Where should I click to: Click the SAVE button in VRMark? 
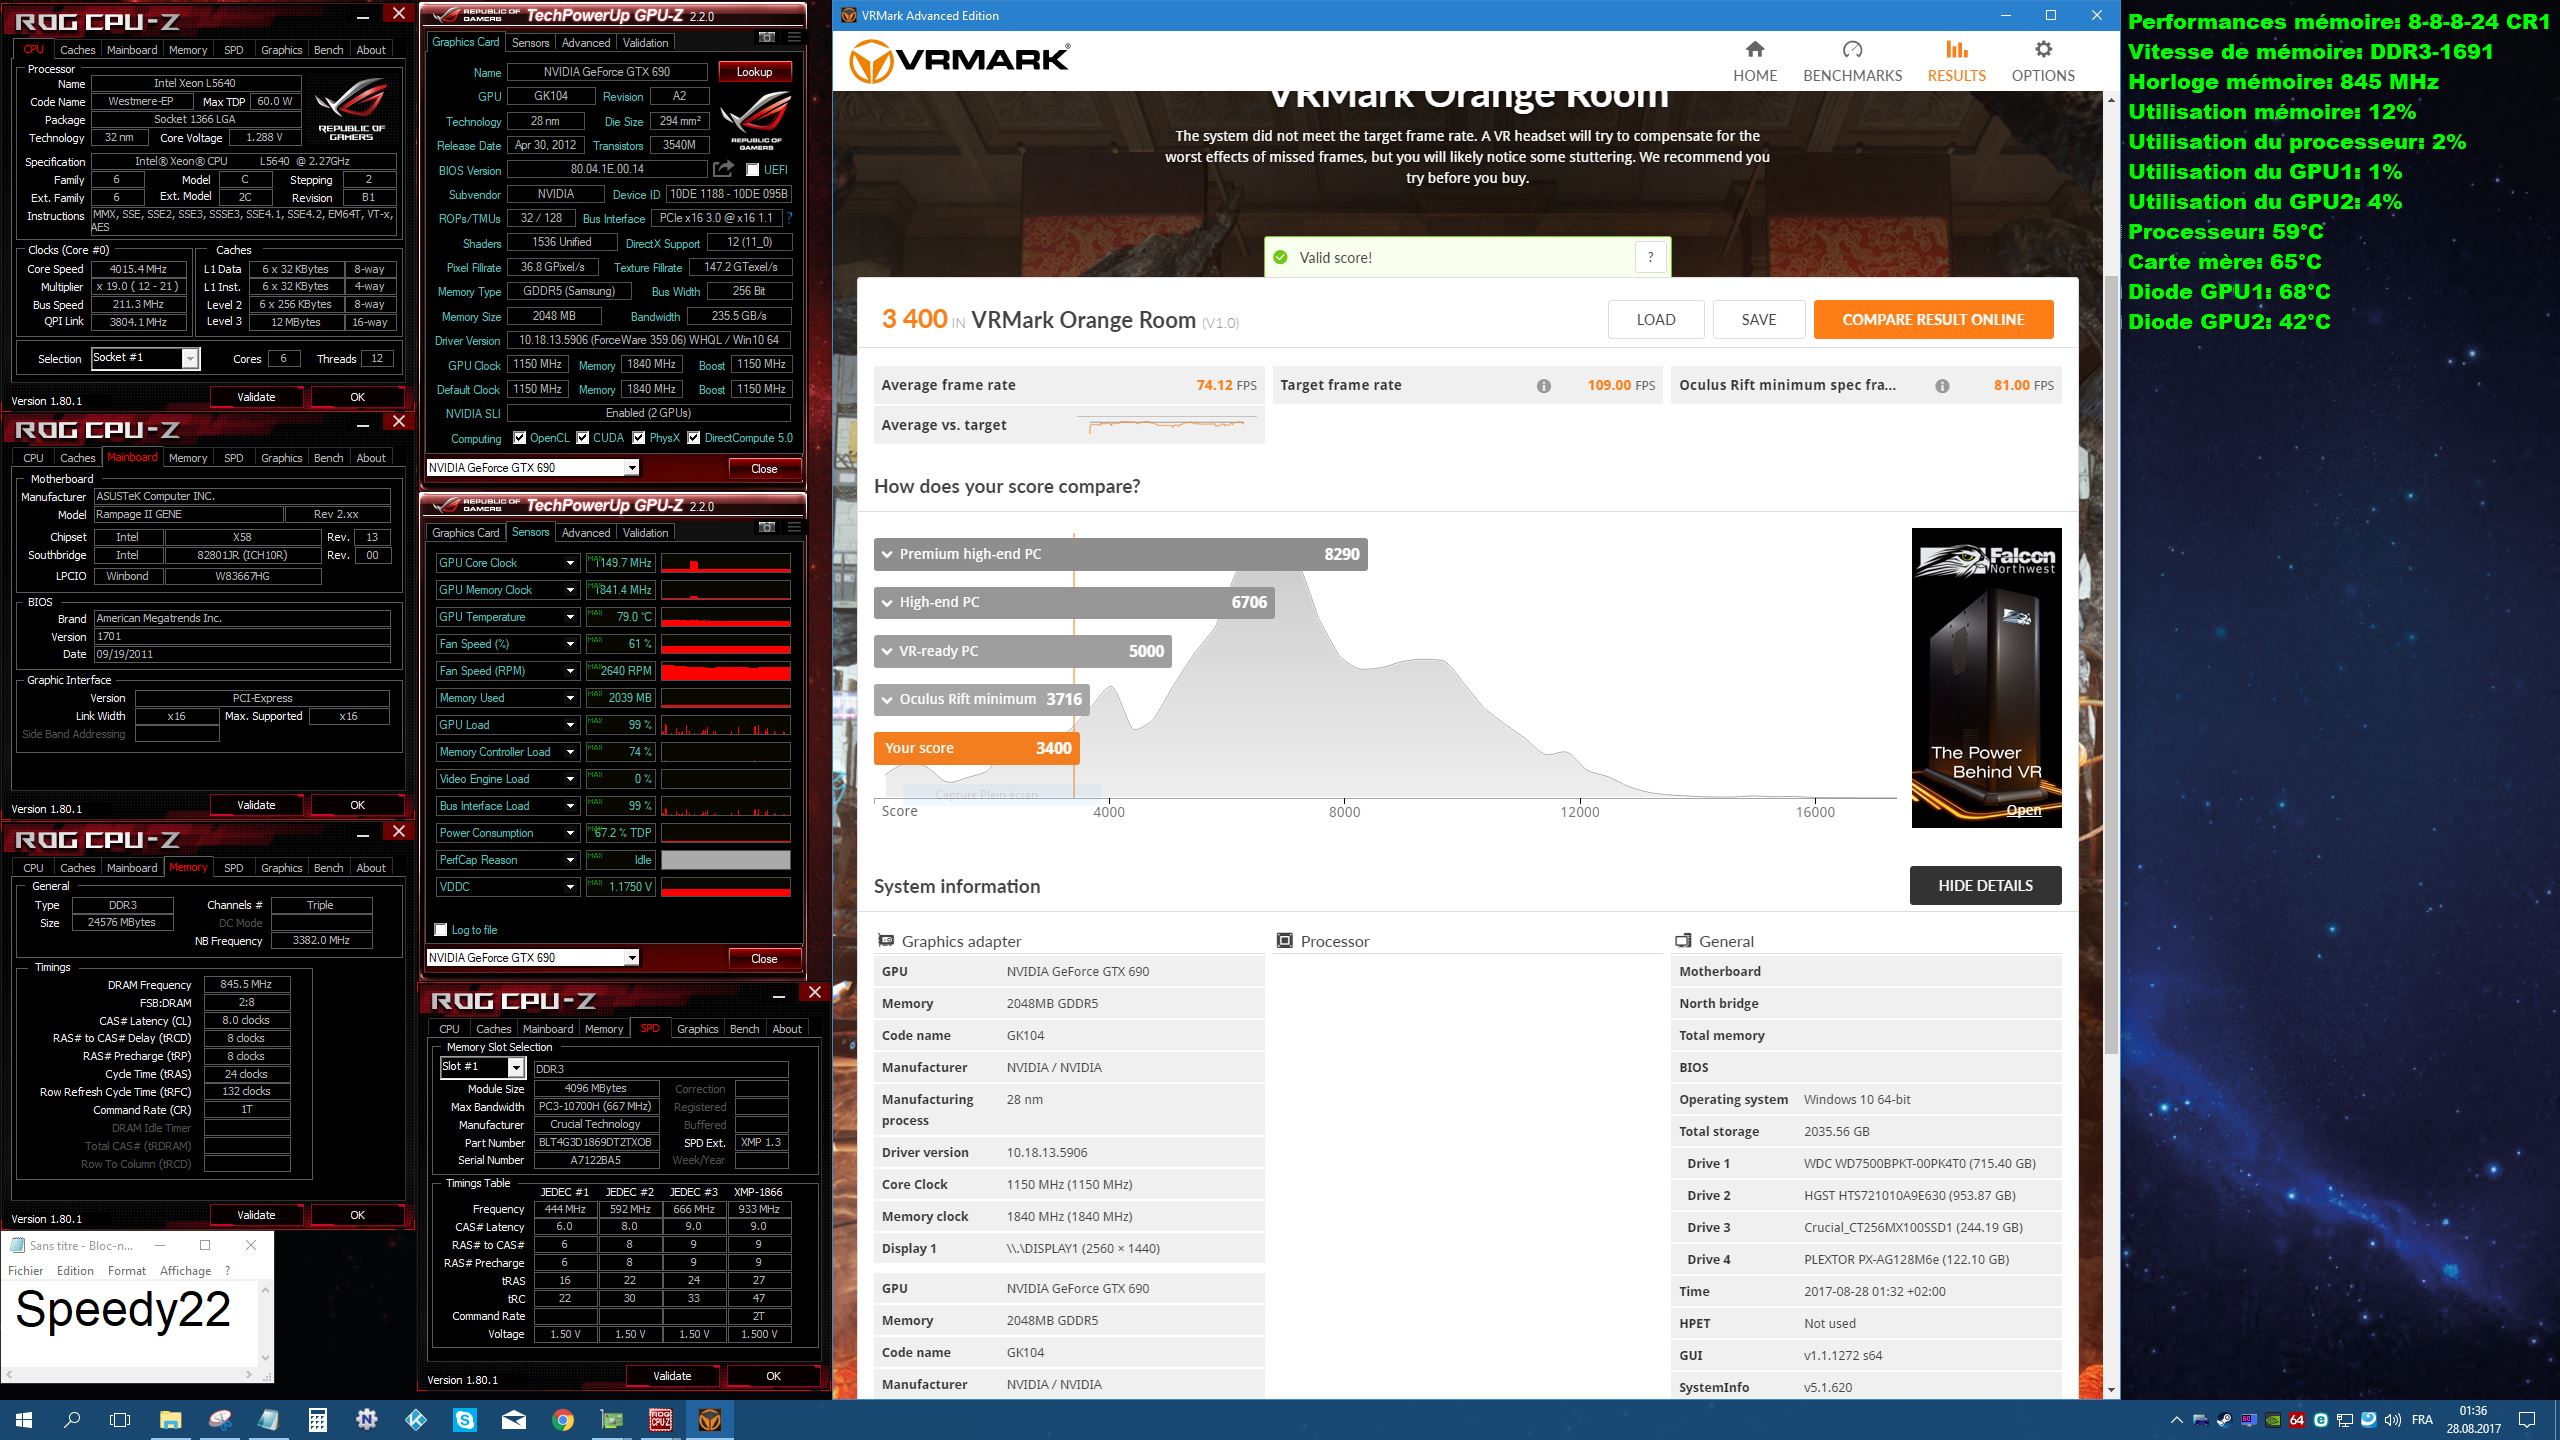1759,320
